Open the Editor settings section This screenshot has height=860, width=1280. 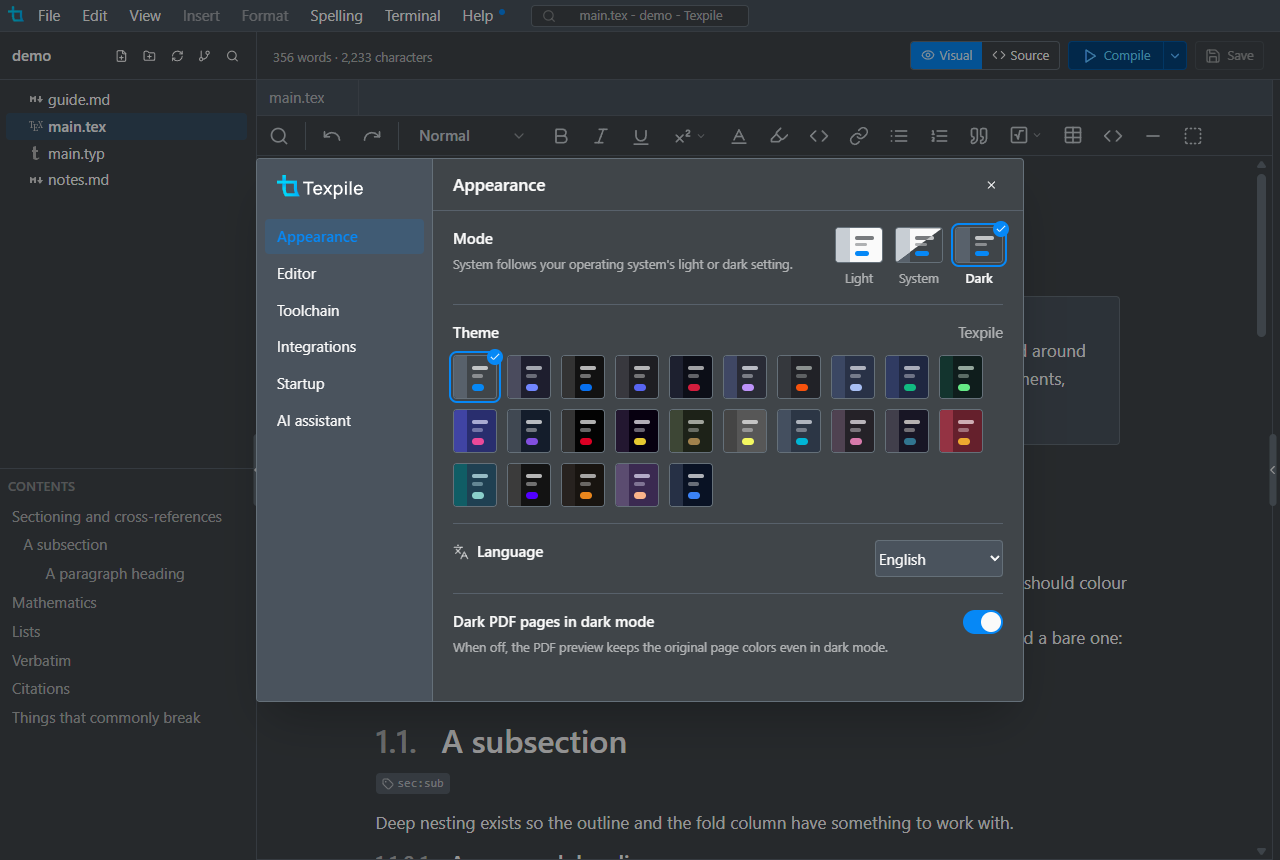coord(345,274)
